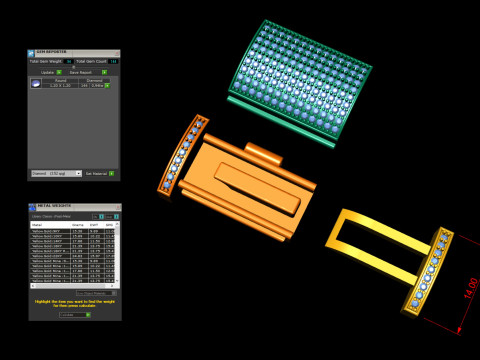Click the right arrow of the horizontal scrollbar
Image resolution: width=480 pixels, height=360 pixels.
(112, 286)
